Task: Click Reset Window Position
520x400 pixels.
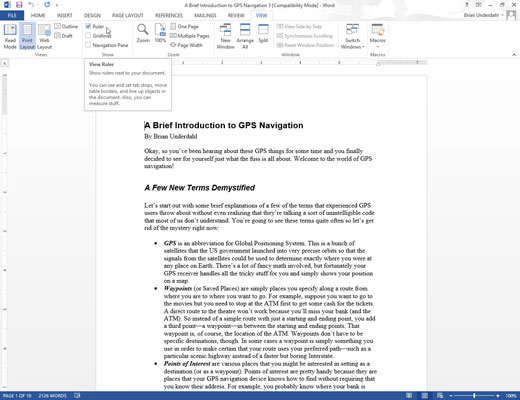Action: (305, 45)
